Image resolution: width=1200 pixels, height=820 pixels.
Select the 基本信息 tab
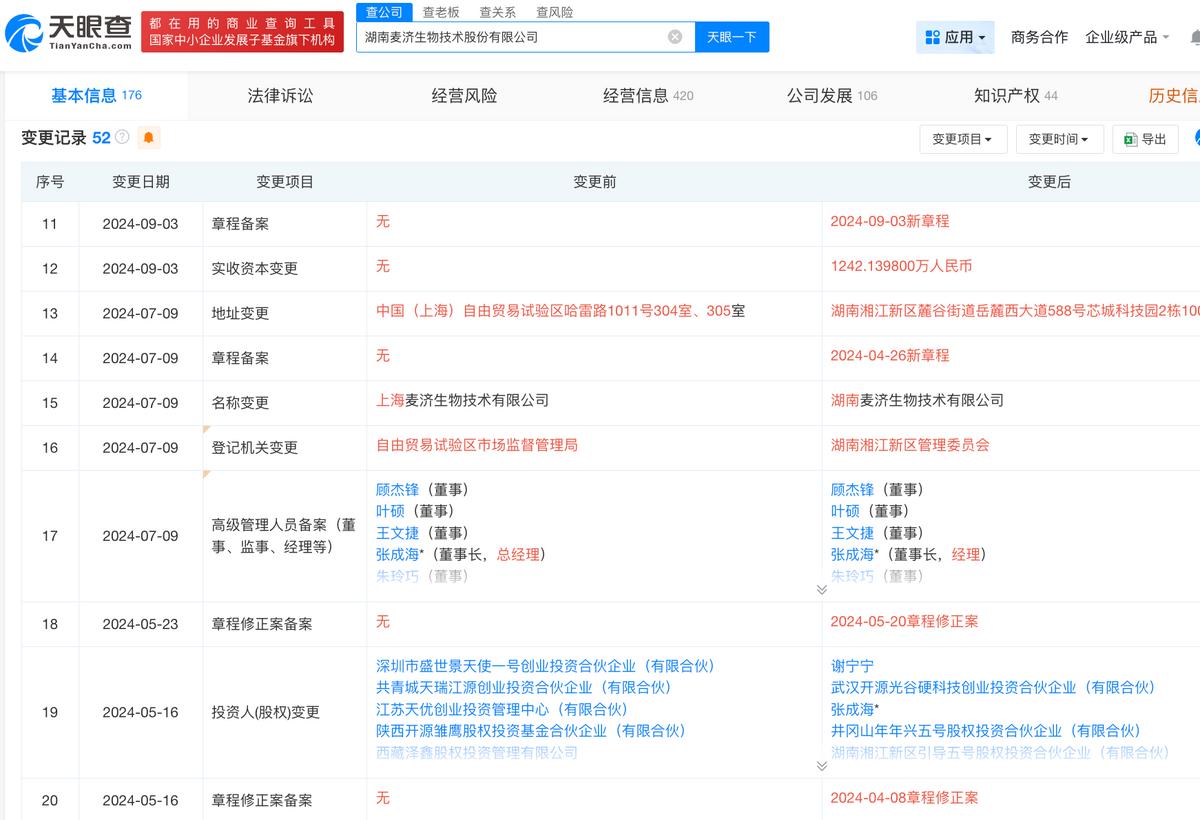(x=96, y=95)
